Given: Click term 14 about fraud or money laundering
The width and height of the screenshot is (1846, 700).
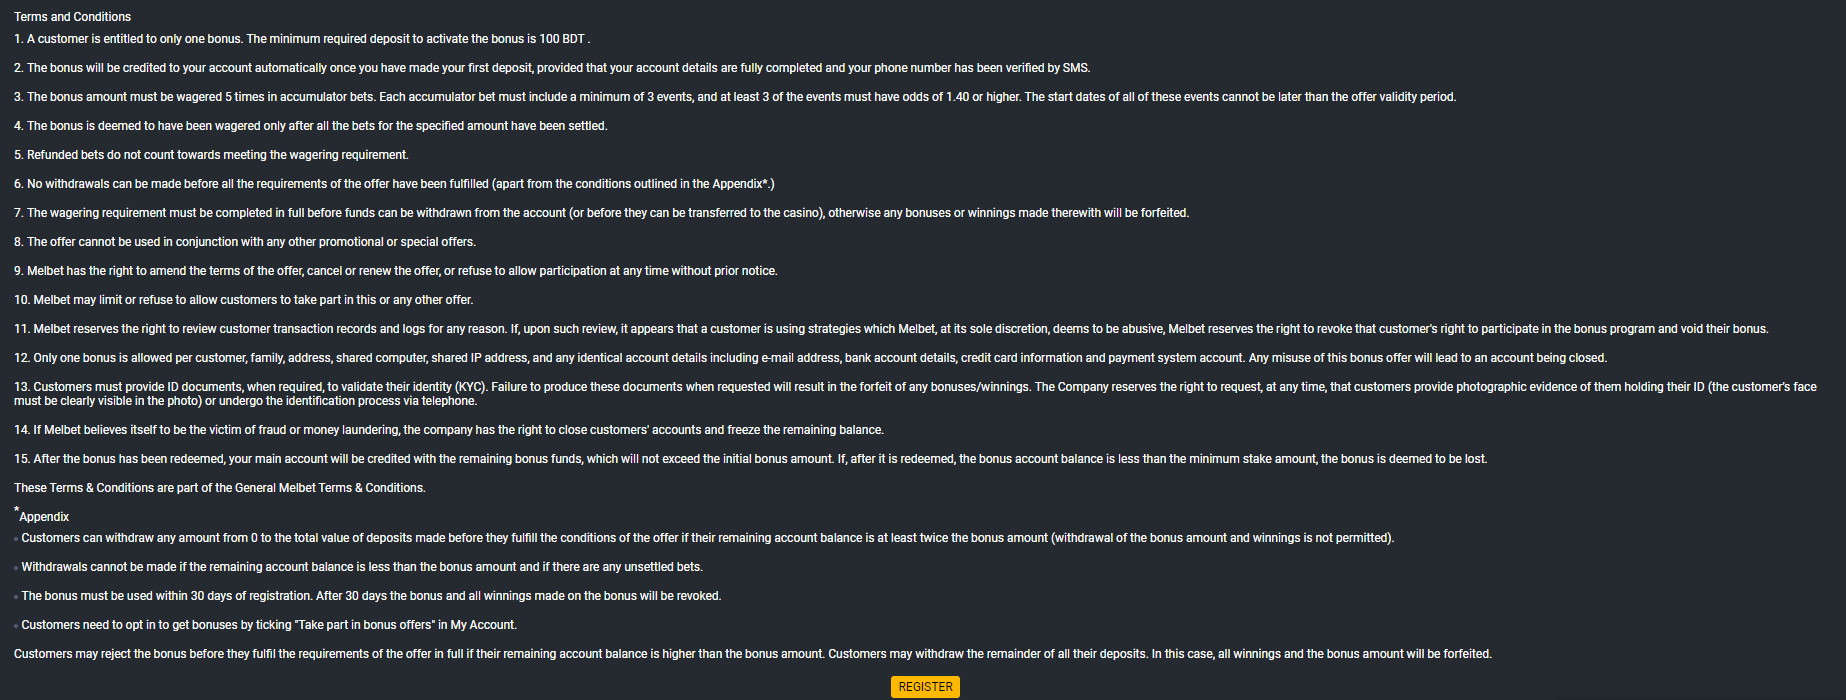Looking at the screenshot, I should click(x=449, y=430).
